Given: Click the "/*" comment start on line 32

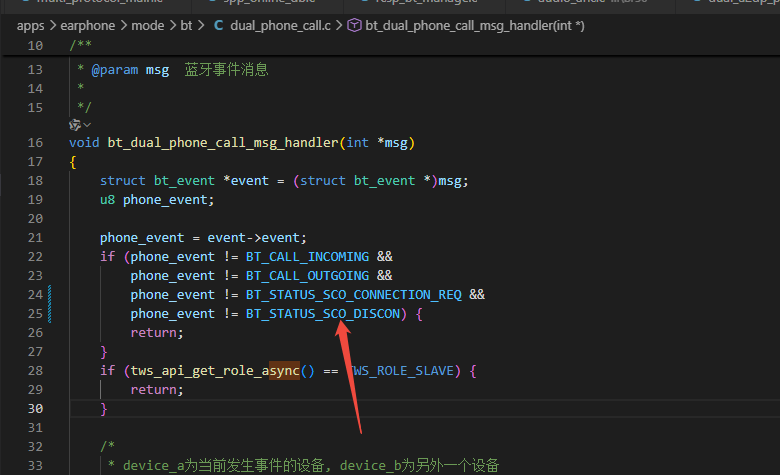Looking at the screenshot, I should [x=107, y=446].
